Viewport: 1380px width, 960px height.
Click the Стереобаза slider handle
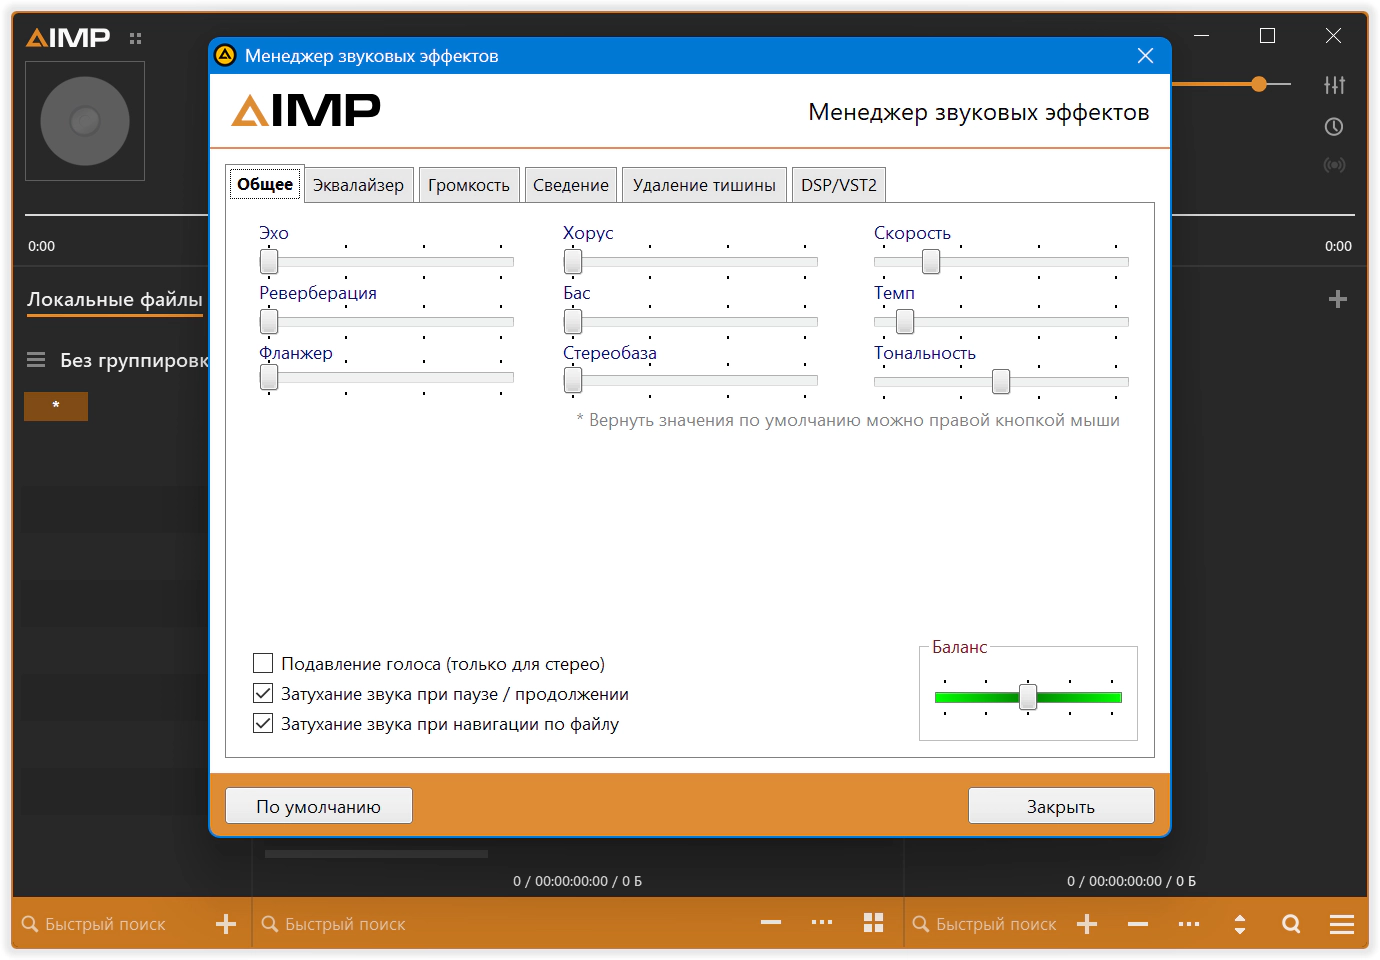click(573, 381)
